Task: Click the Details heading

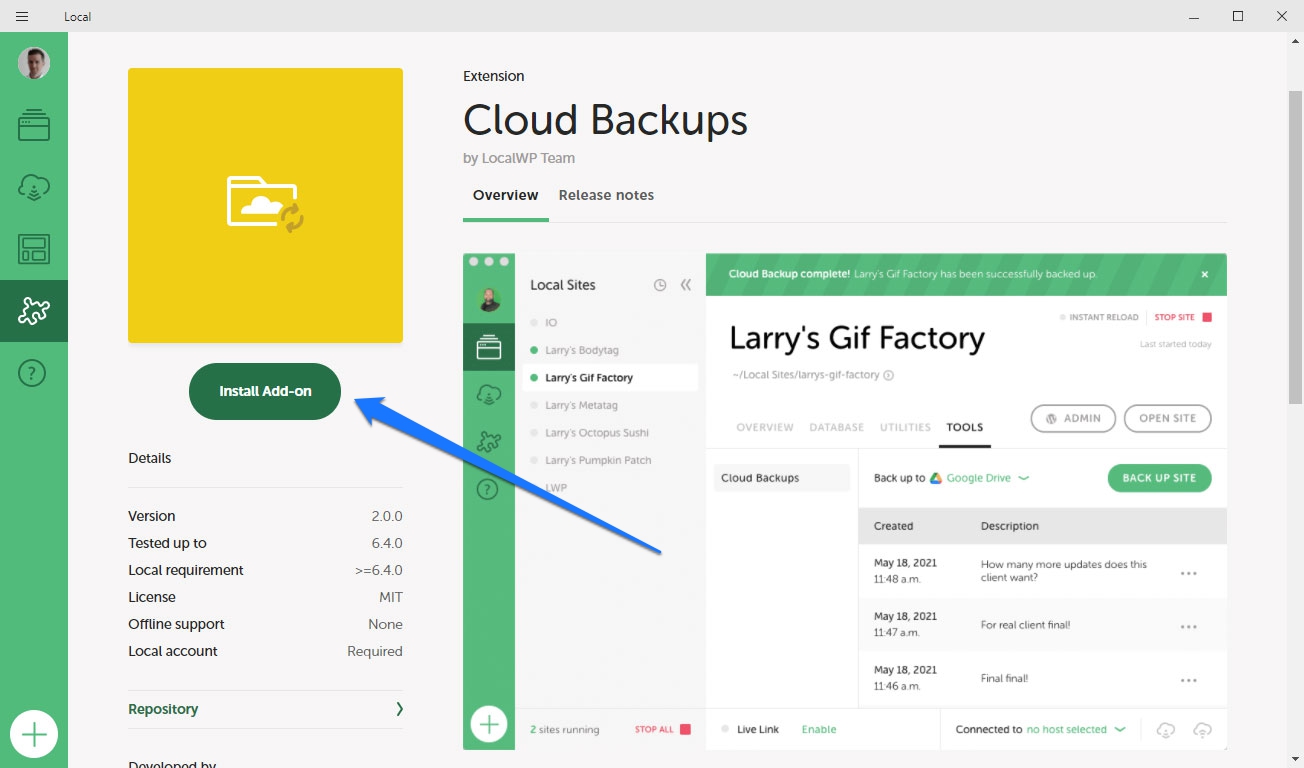Action: 150,458
